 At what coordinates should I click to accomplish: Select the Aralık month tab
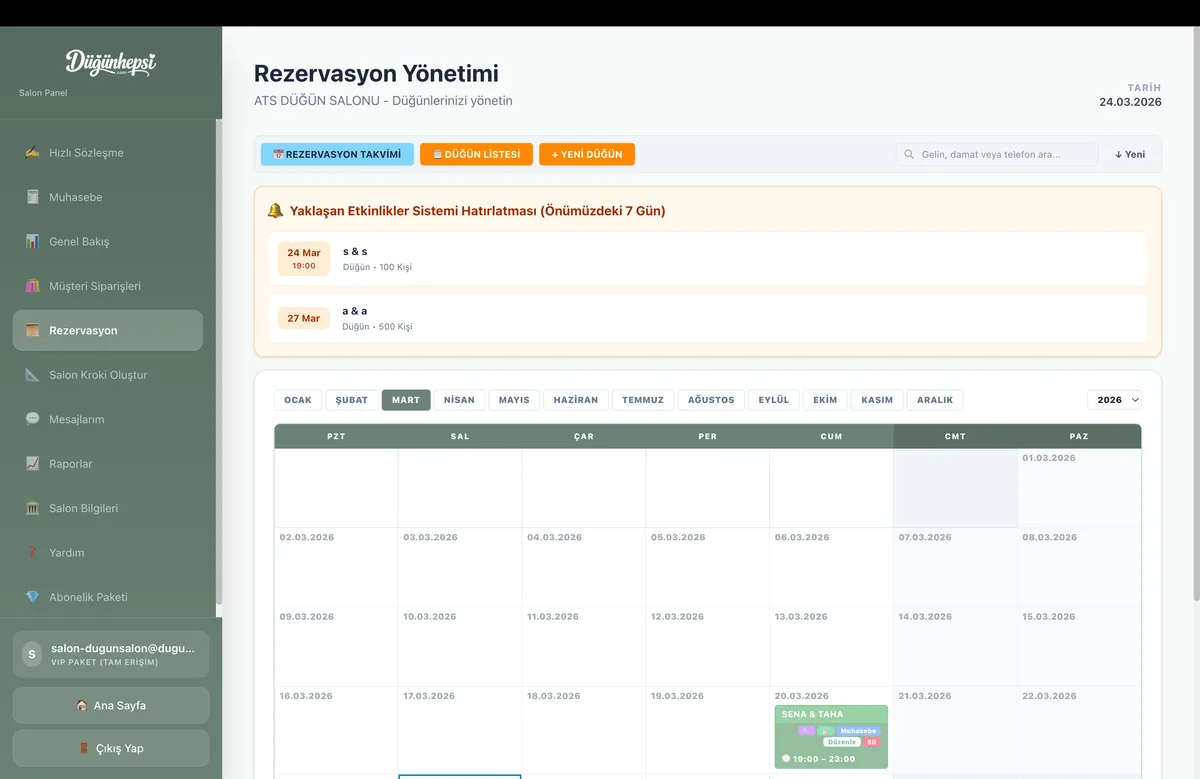tap(935, 400)
